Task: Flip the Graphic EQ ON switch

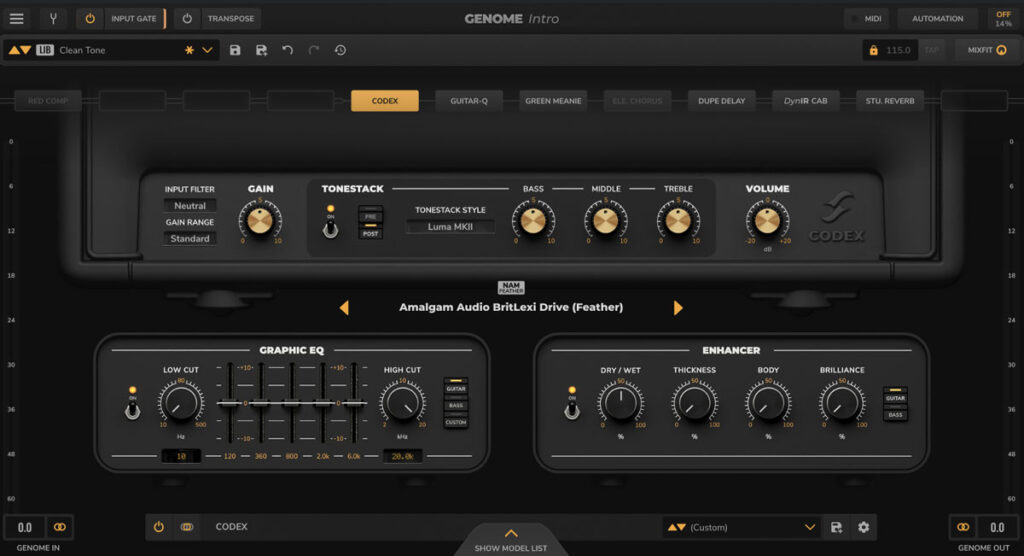Action: point(133,410)
